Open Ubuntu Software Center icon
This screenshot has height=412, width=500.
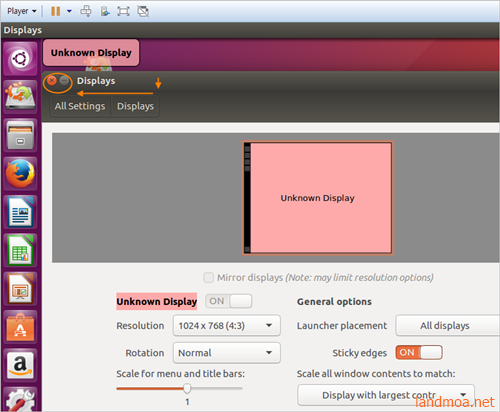coord(20,327)
